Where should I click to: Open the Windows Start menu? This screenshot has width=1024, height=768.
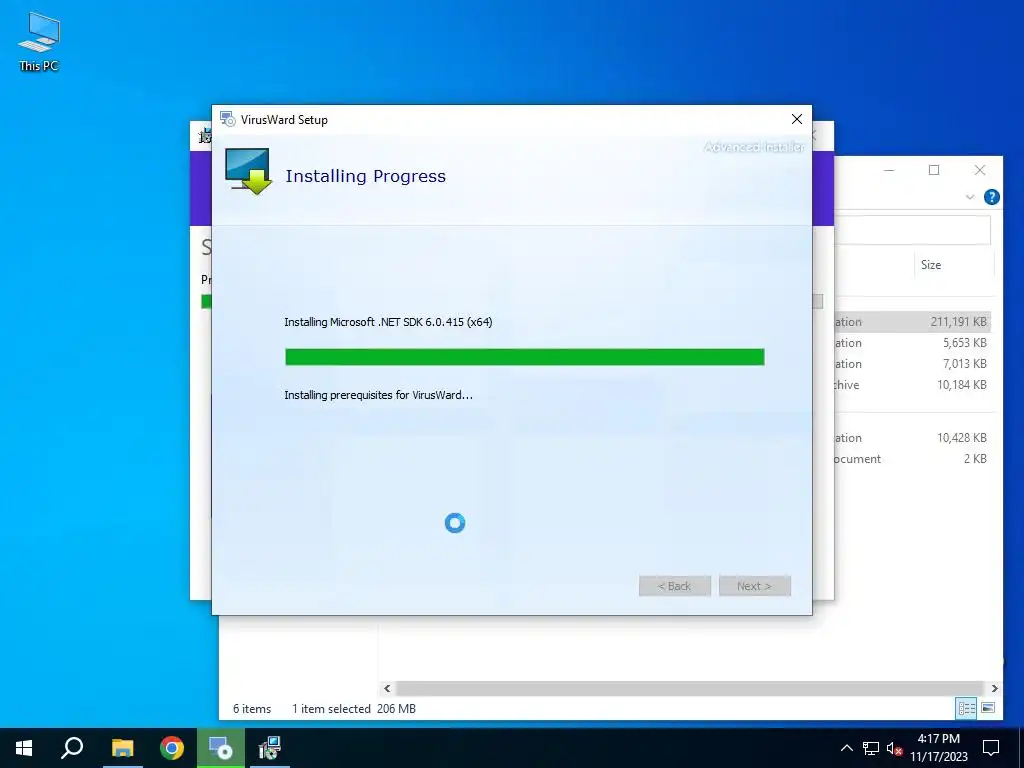[24, 748]
